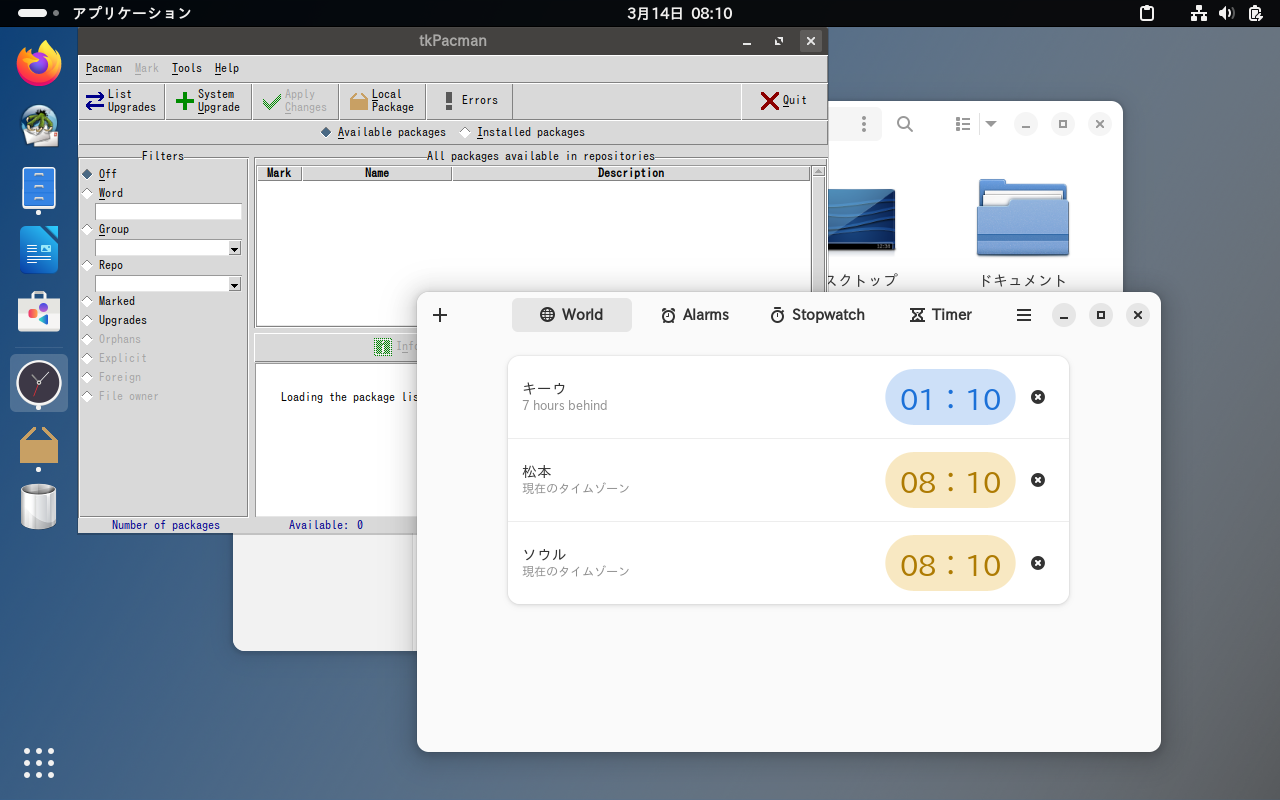
Task: Open the Errors toolbar button
Action: pyautogui.click(x=469, y=101)
